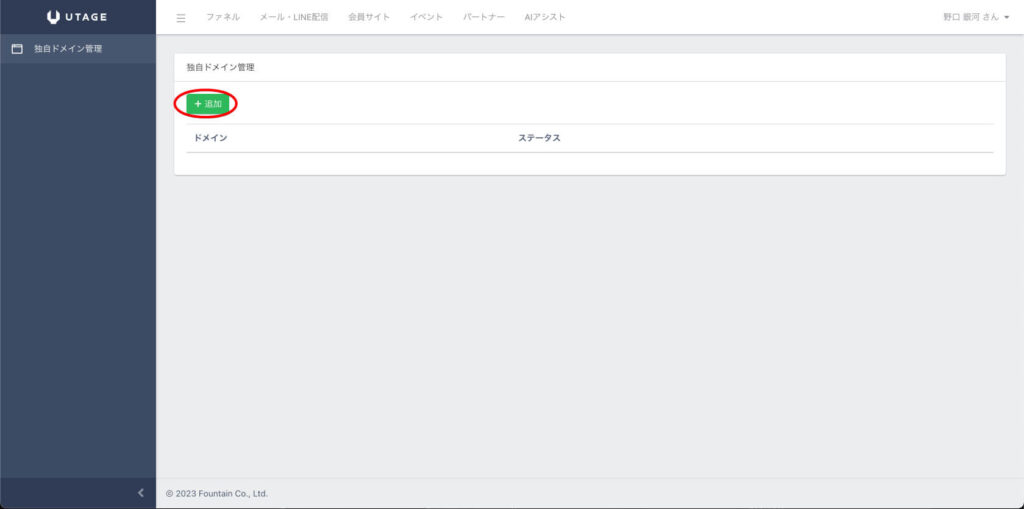Image resolution: width=1024 pixels, height=509 pixels.
Task: Open the メール・LINE配信 menu
Action: tap(294, 17)
